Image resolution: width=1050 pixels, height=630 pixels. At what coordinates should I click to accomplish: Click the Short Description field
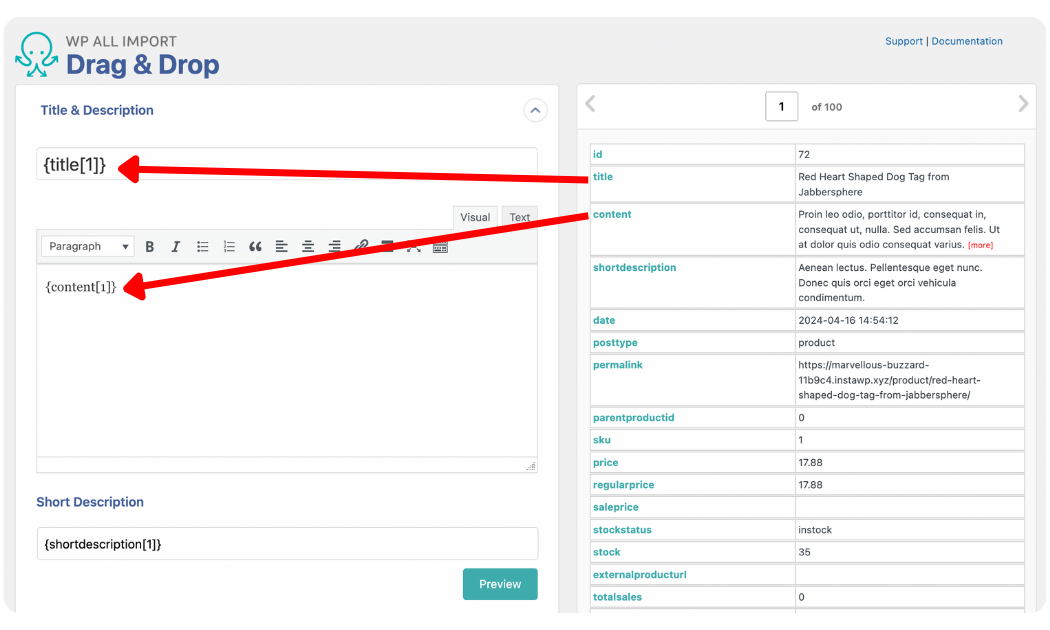(287, 543)
